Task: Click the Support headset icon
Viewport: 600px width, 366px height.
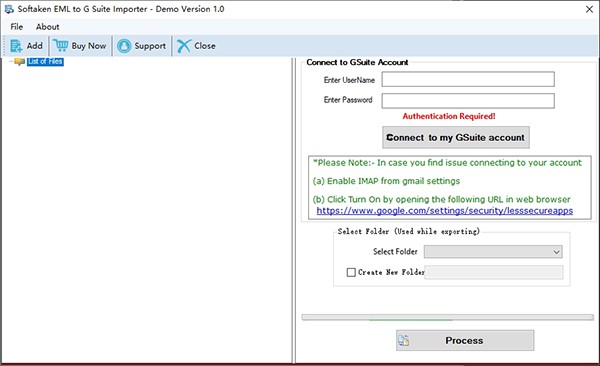Action: tap(124, 46)
